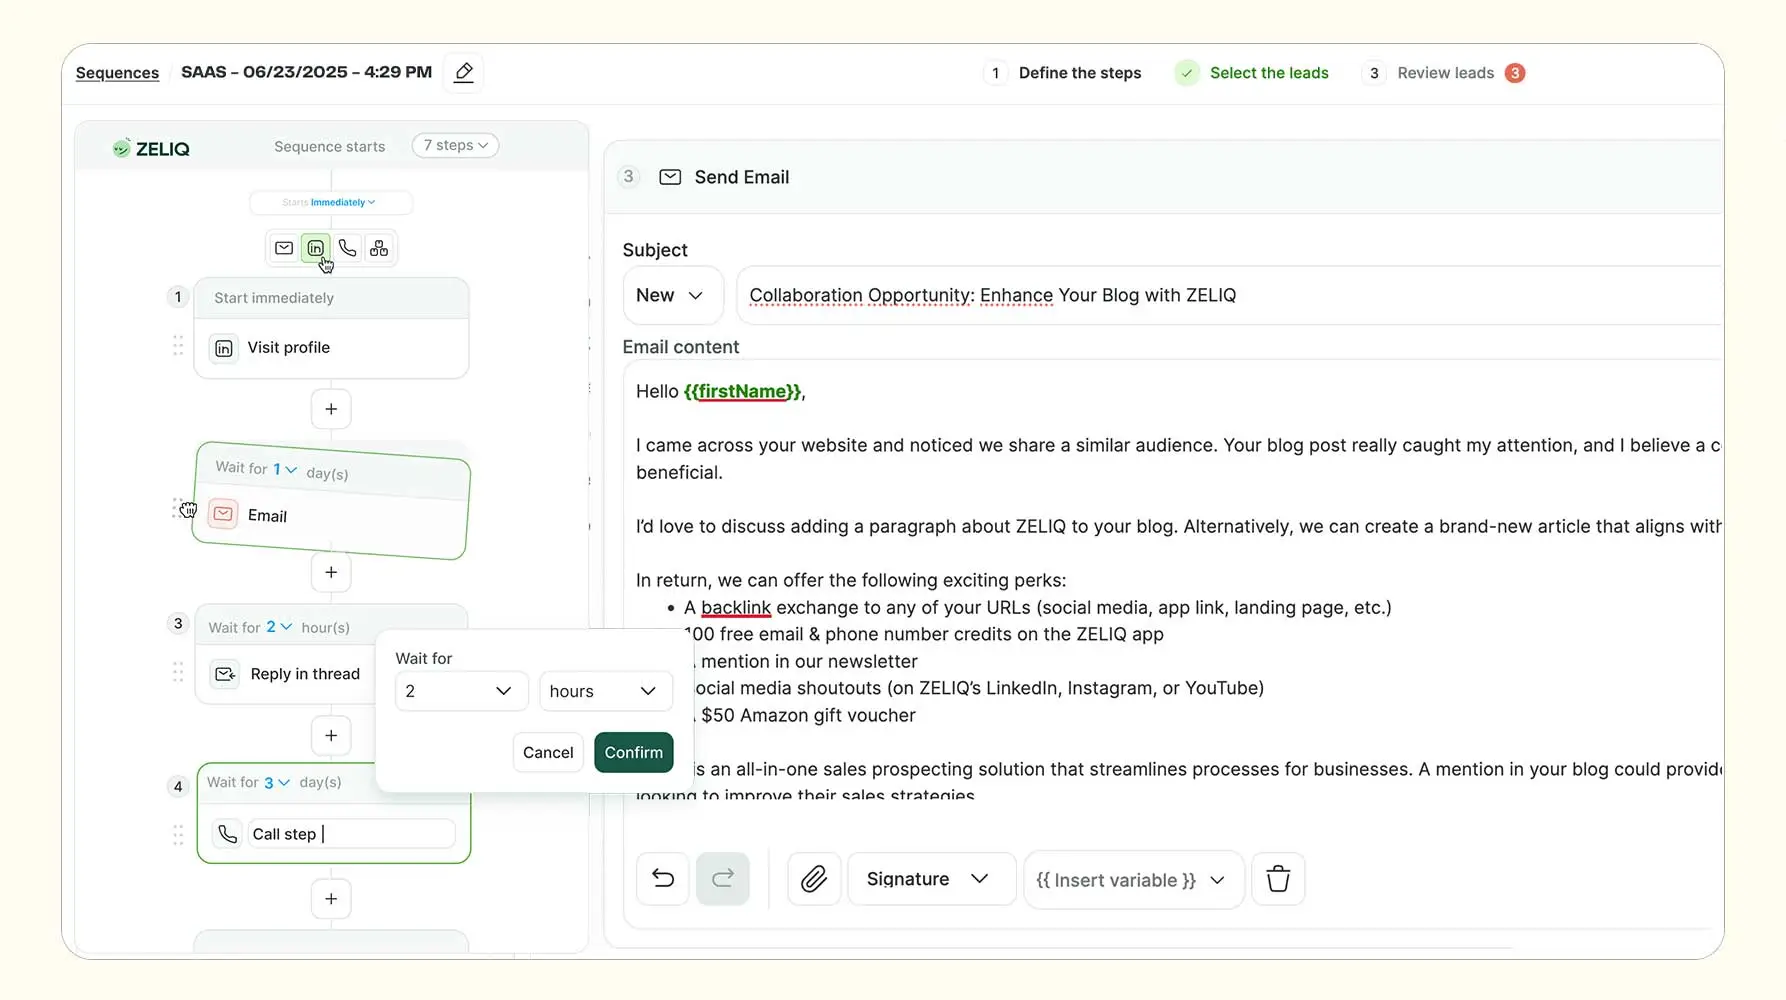Select the phone call step type icon
Screen dimensions: 1786x1000
click(x=347, y=248)
